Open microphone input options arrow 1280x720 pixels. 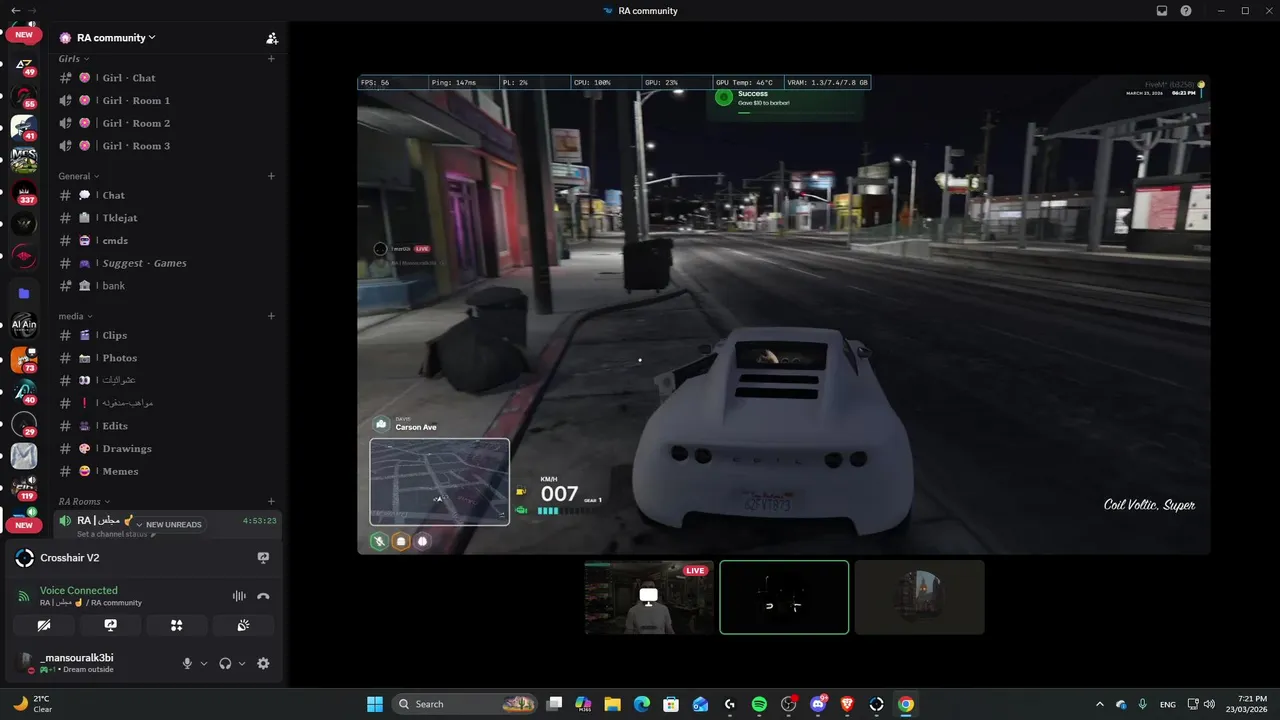point(204,663)
